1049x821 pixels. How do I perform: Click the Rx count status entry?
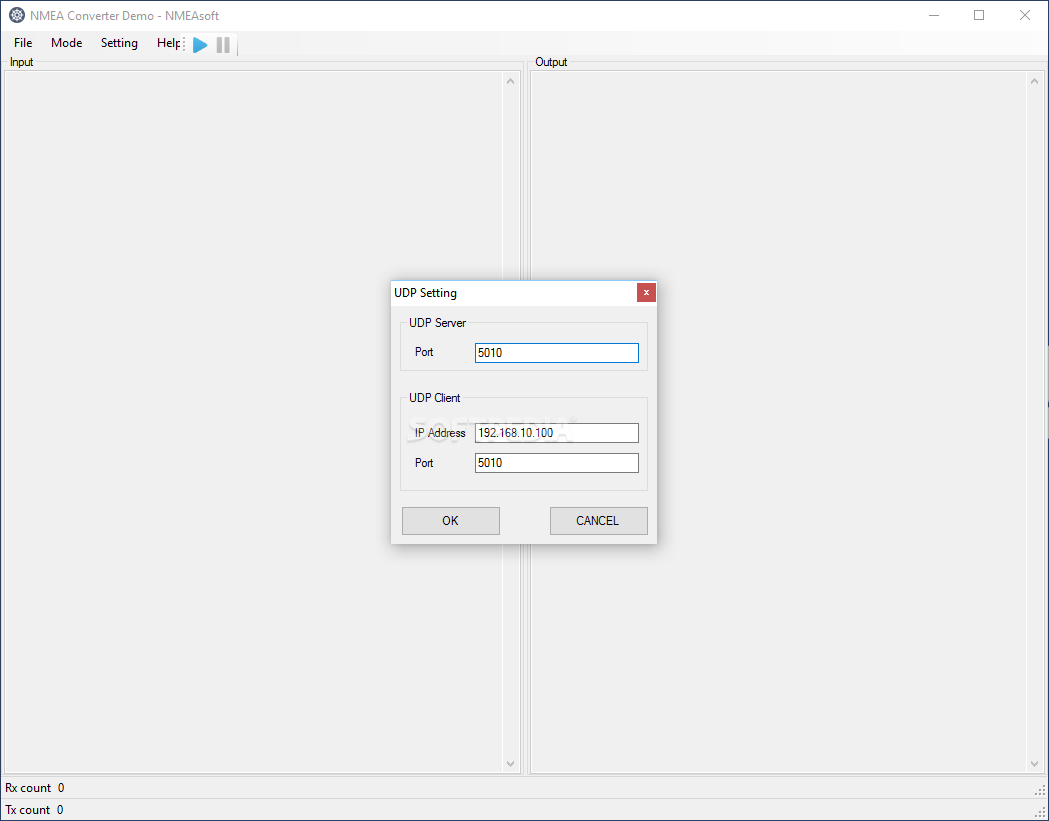(x=35, y=788)
